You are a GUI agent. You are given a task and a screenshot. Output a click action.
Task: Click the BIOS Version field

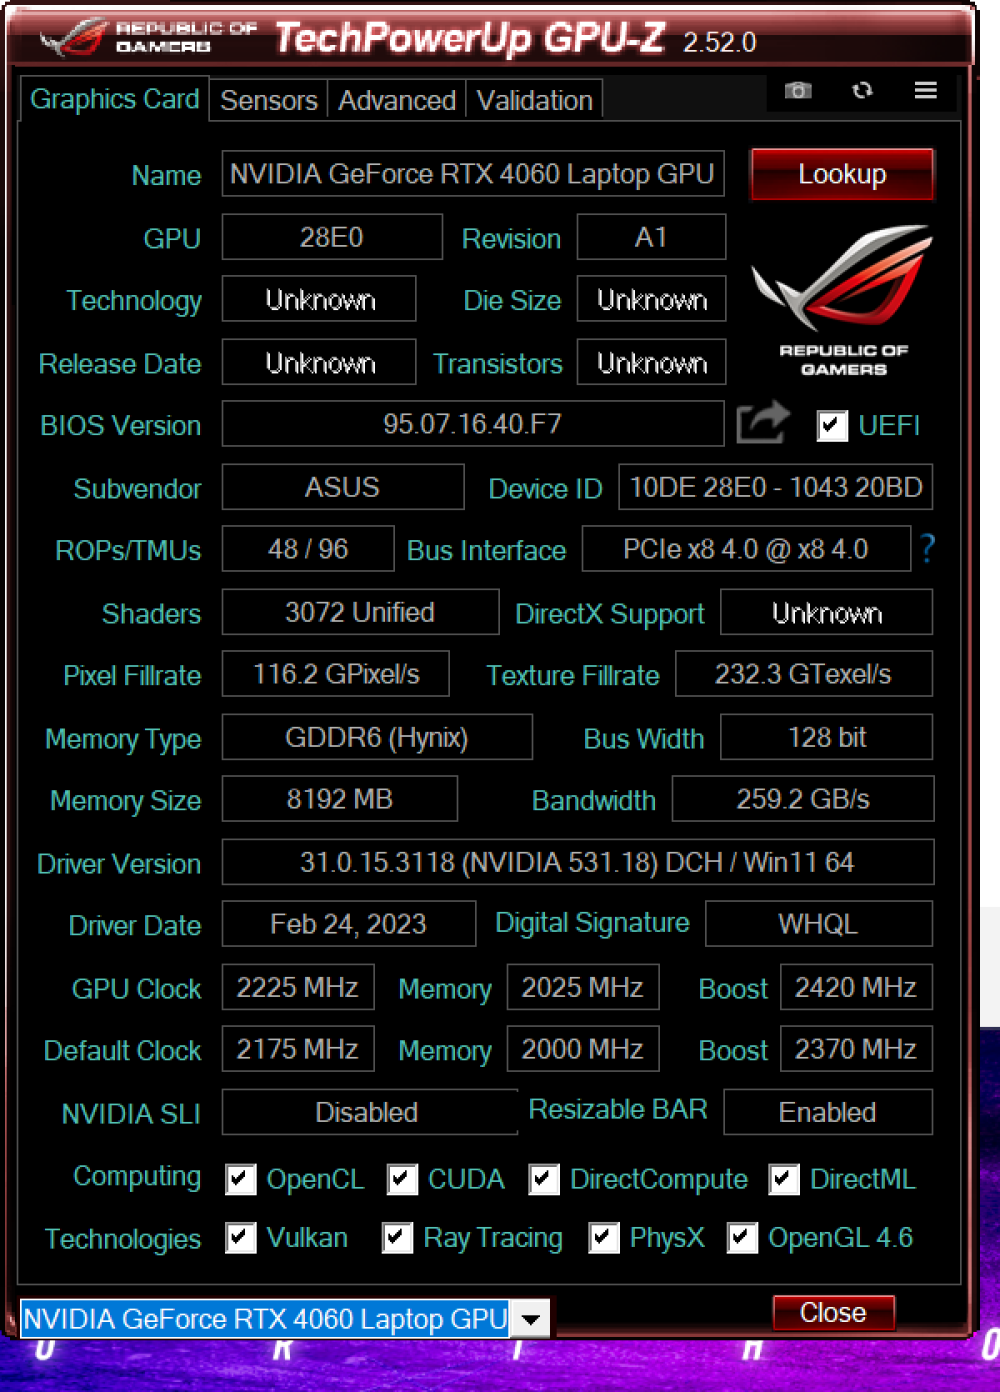coord(472,424)
